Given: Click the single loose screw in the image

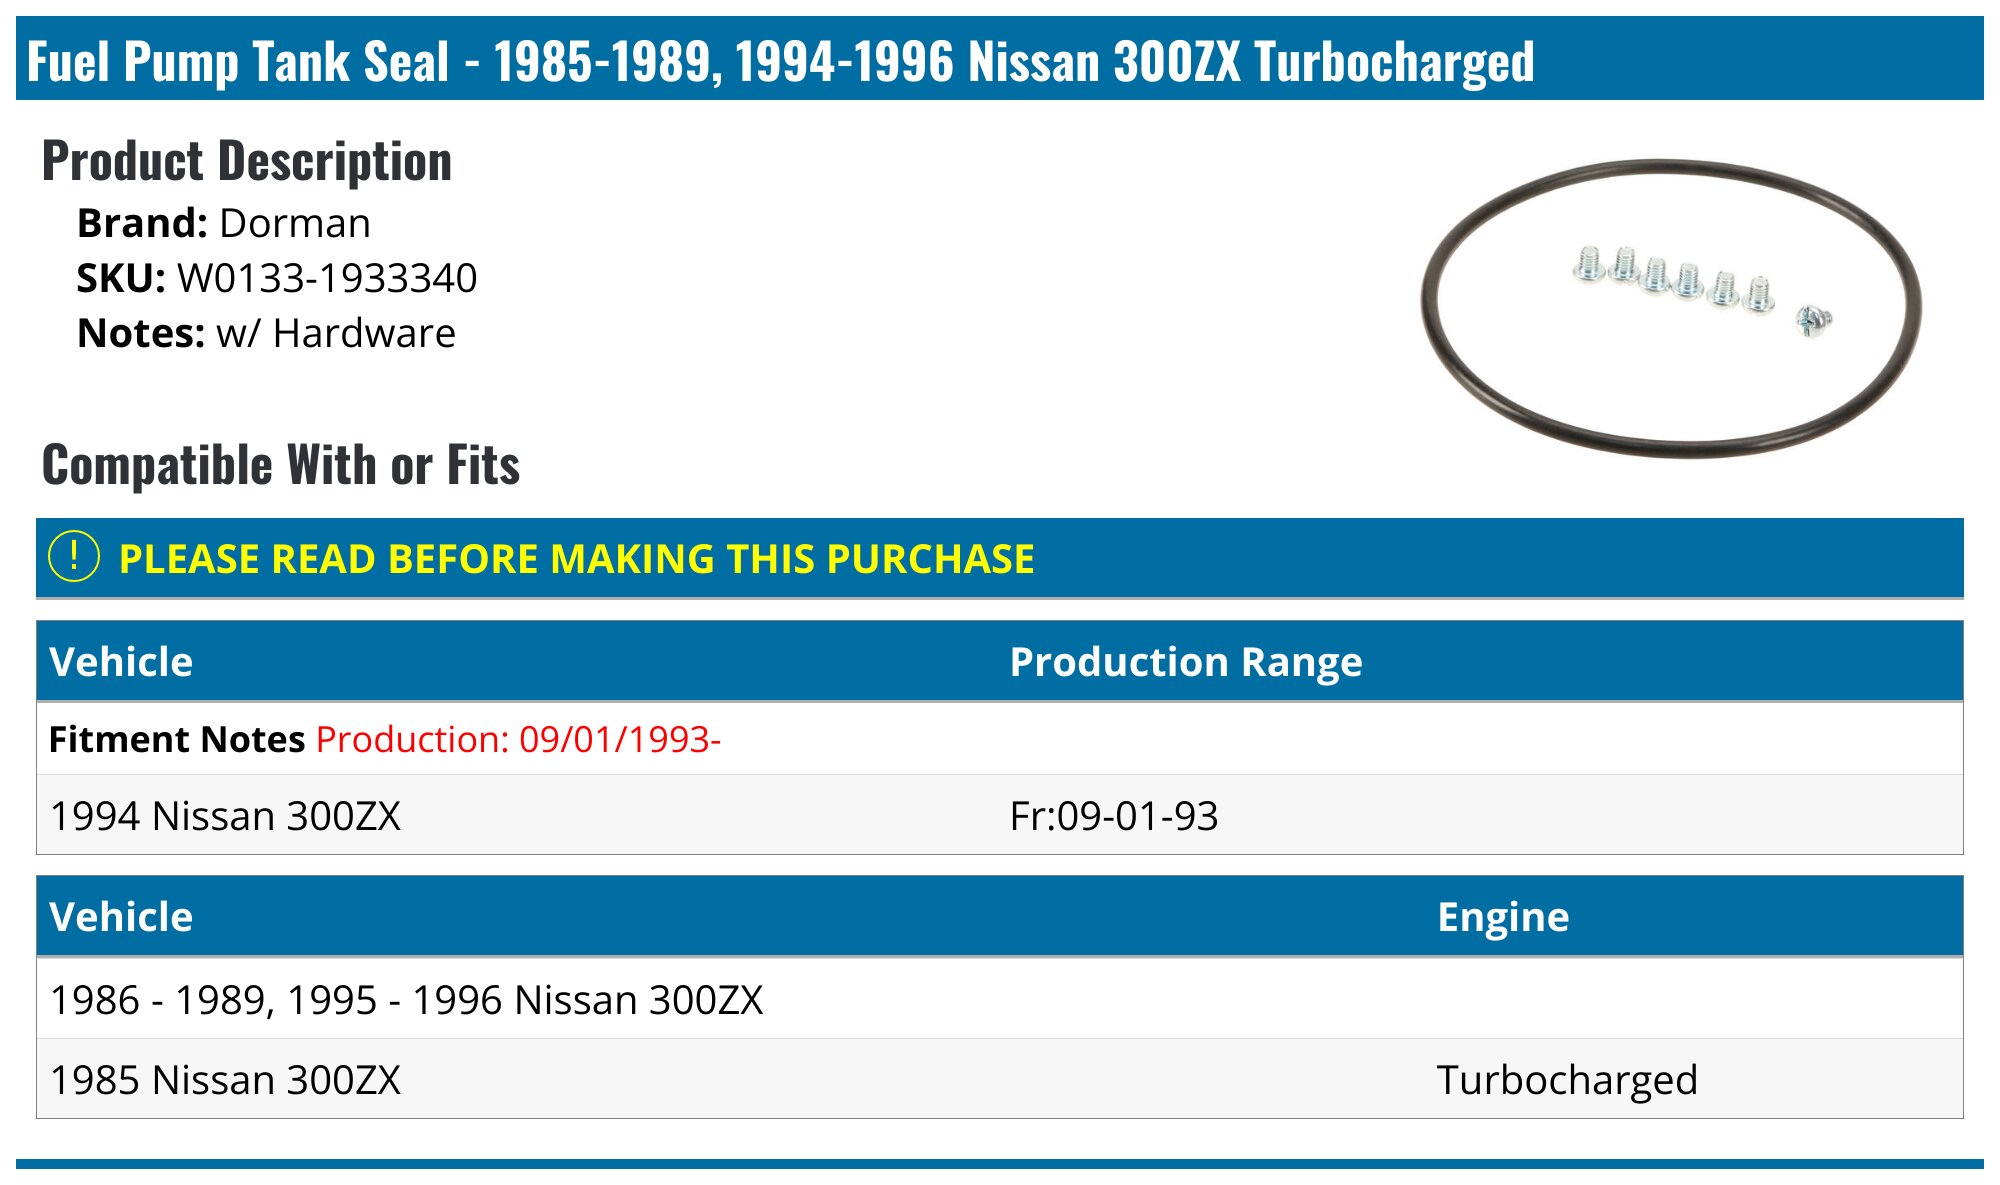Looking at the screenshot, I should pos(1813,321).
